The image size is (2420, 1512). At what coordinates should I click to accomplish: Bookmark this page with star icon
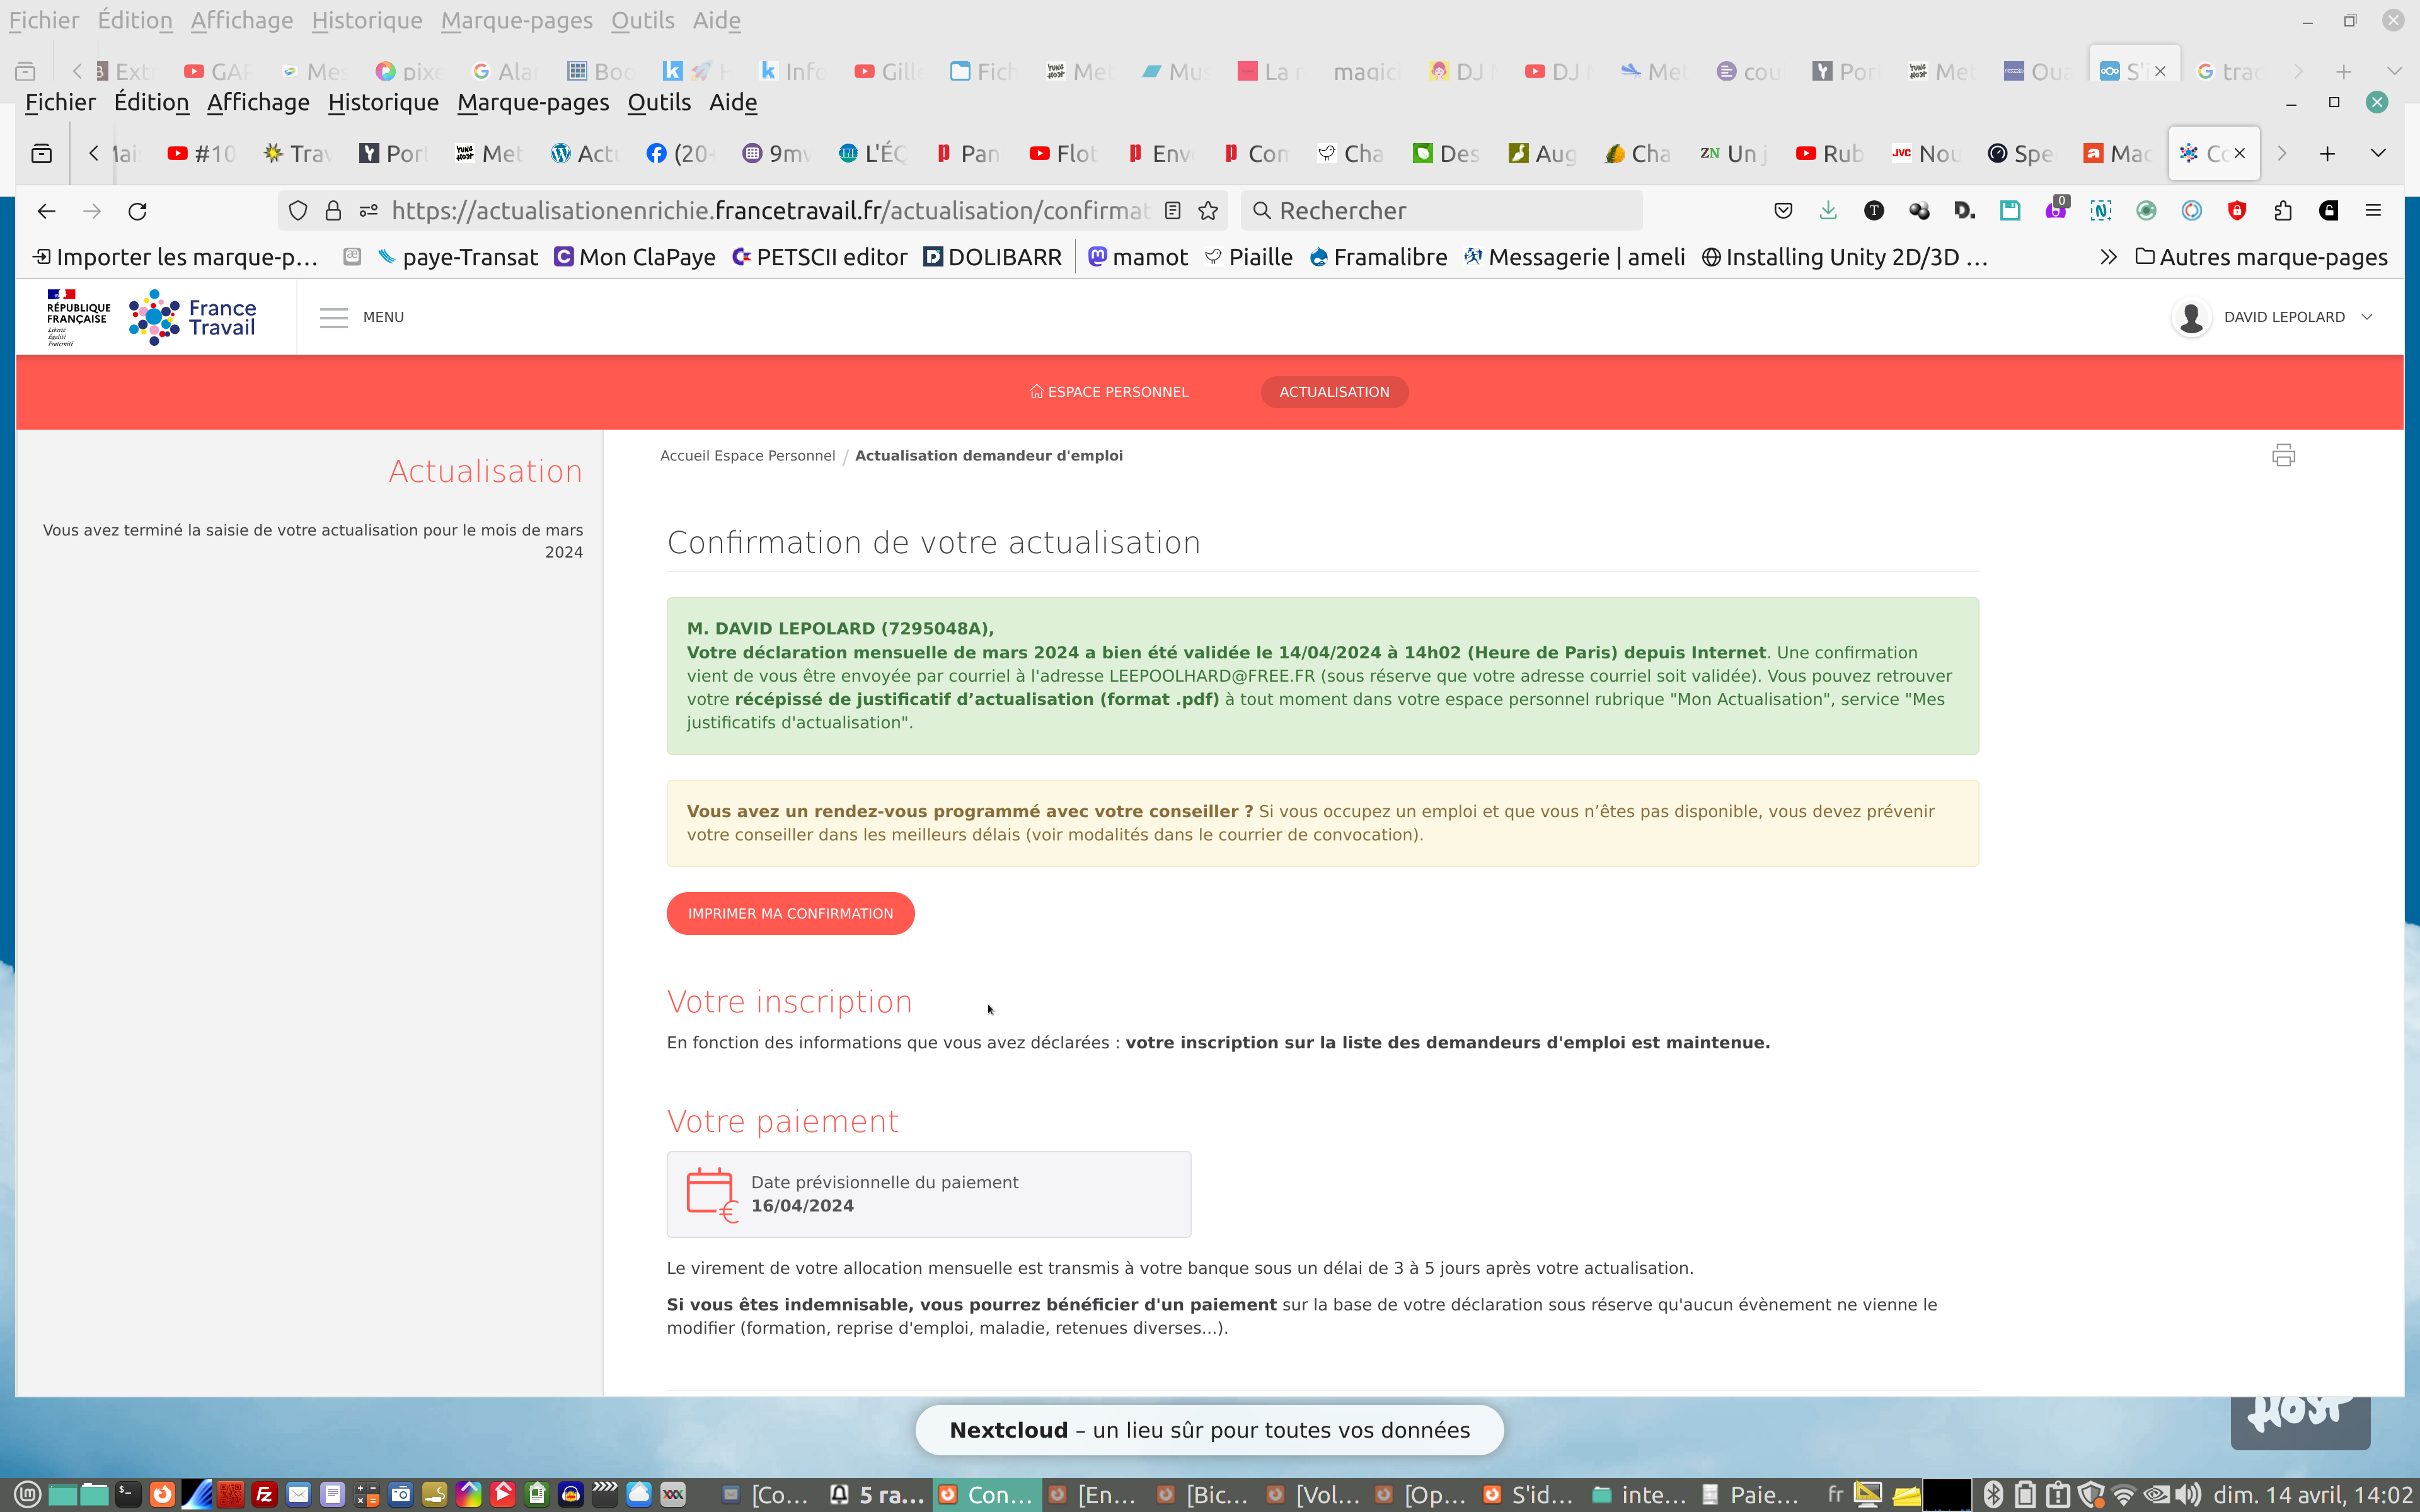[x=1208, y=211]
